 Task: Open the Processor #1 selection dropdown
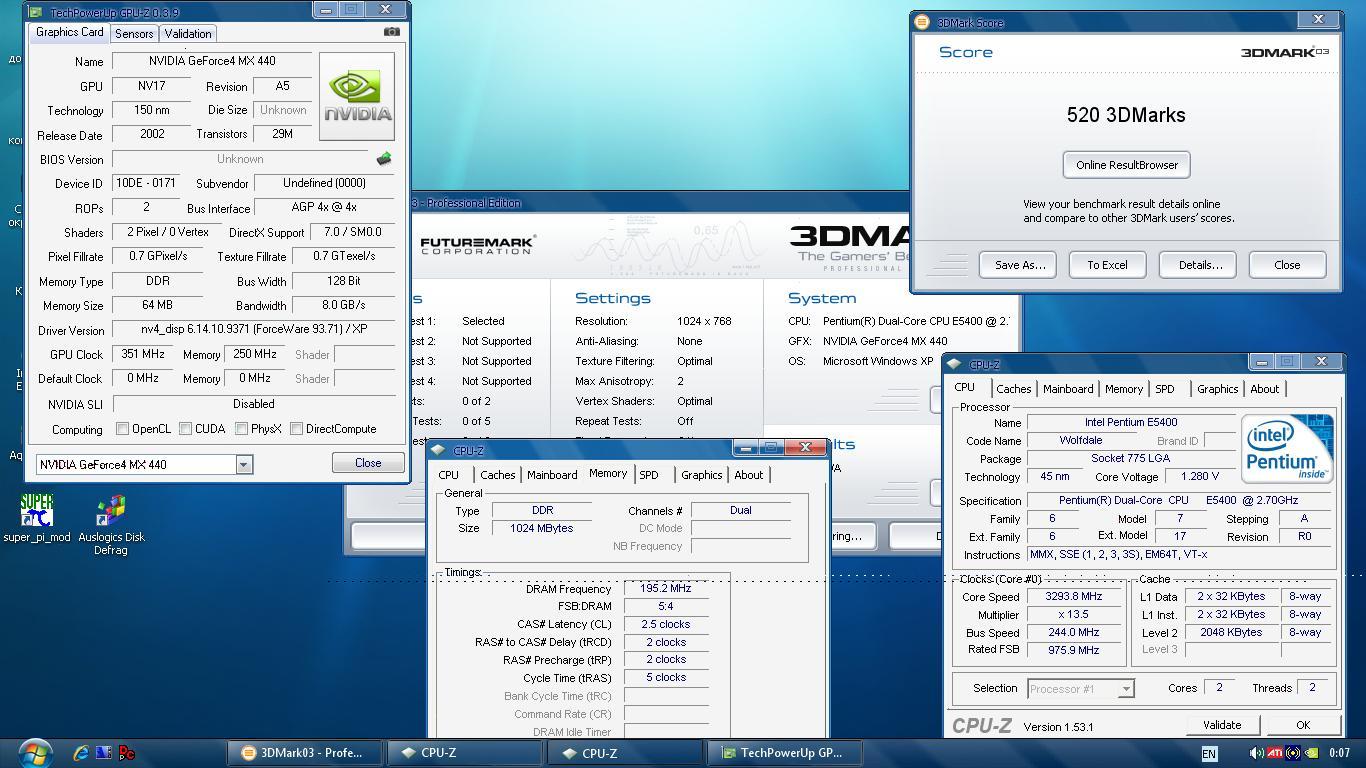pyautogui.click(x=1126, y=688)
